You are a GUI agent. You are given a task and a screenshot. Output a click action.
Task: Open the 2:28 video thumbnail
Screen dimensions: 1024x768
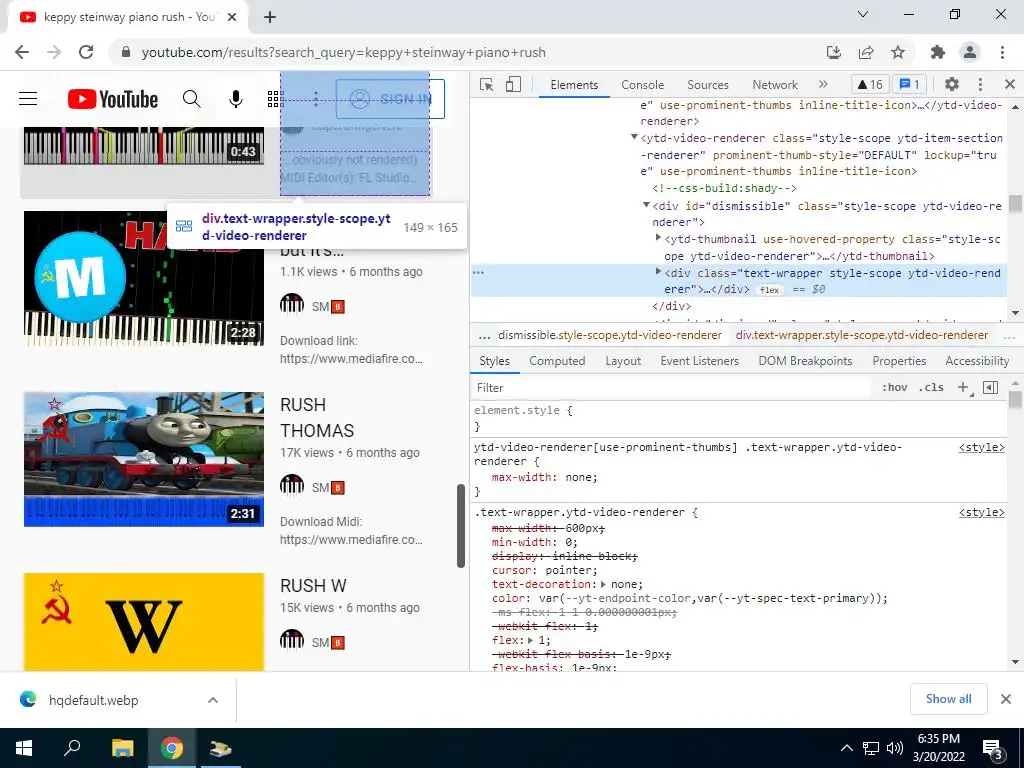coord(144,279)
